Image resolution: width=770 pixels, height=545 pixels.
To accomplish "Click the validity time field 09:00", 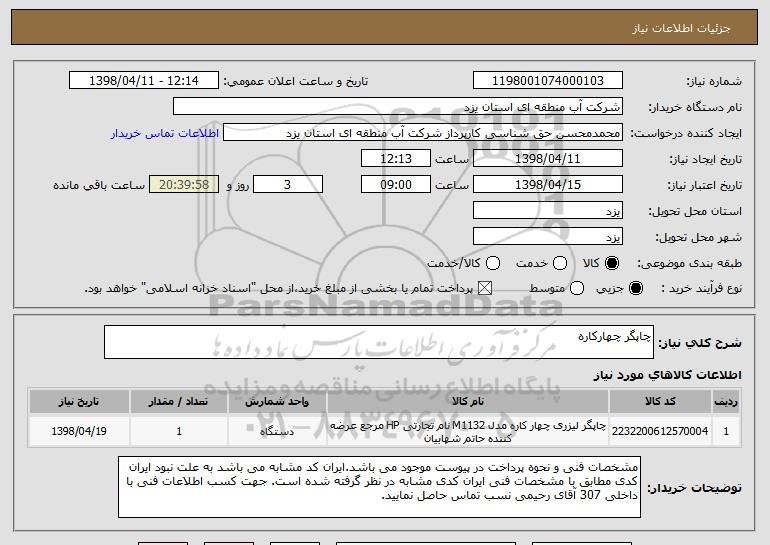I will (x=396, y=185).
